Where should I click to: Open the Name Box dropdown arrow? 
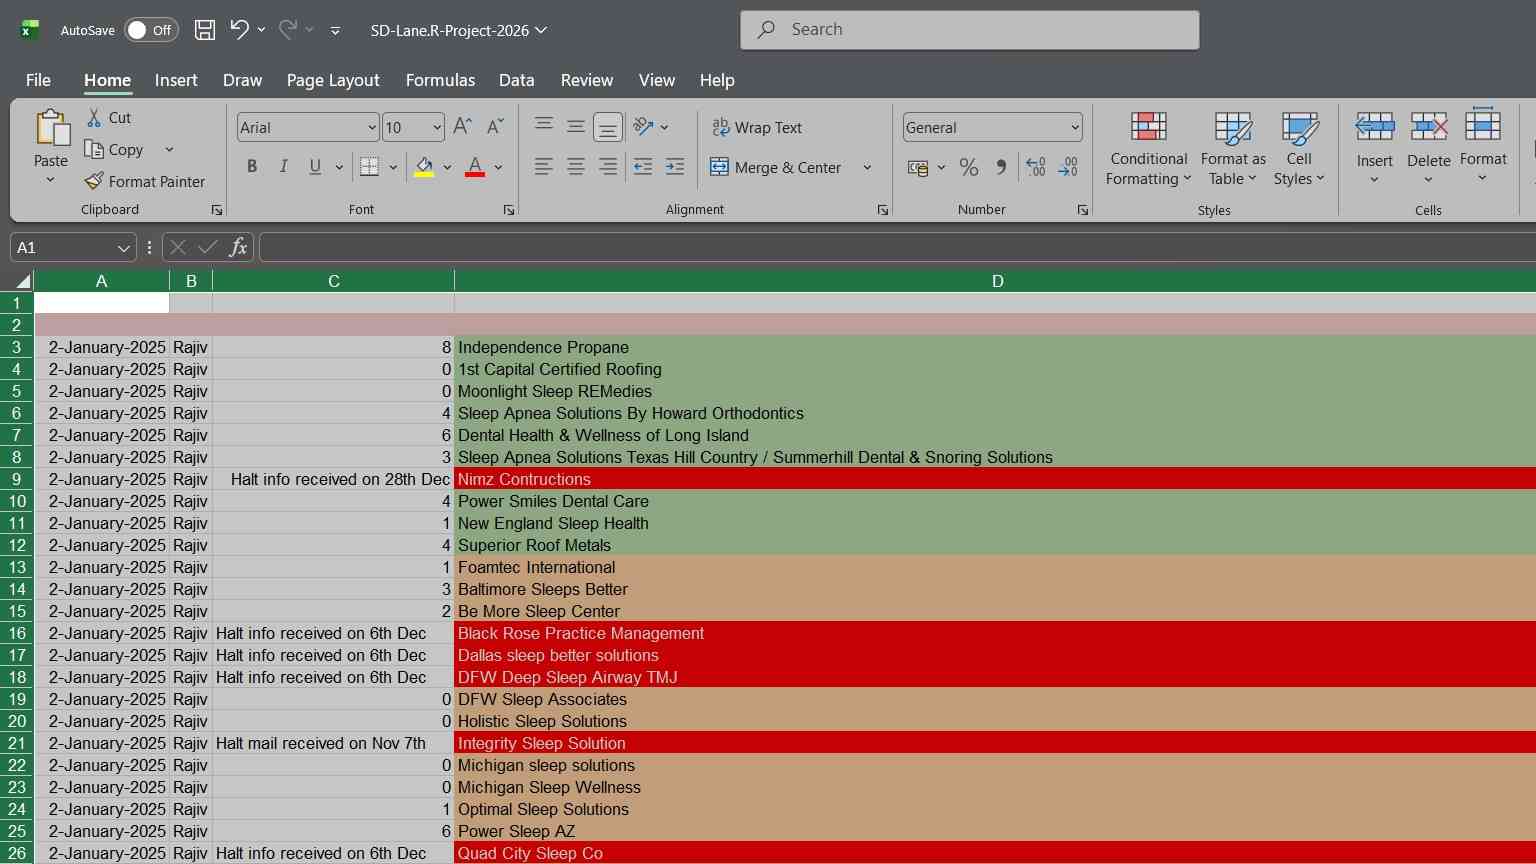pyautogui.click(x=124, y=248)
